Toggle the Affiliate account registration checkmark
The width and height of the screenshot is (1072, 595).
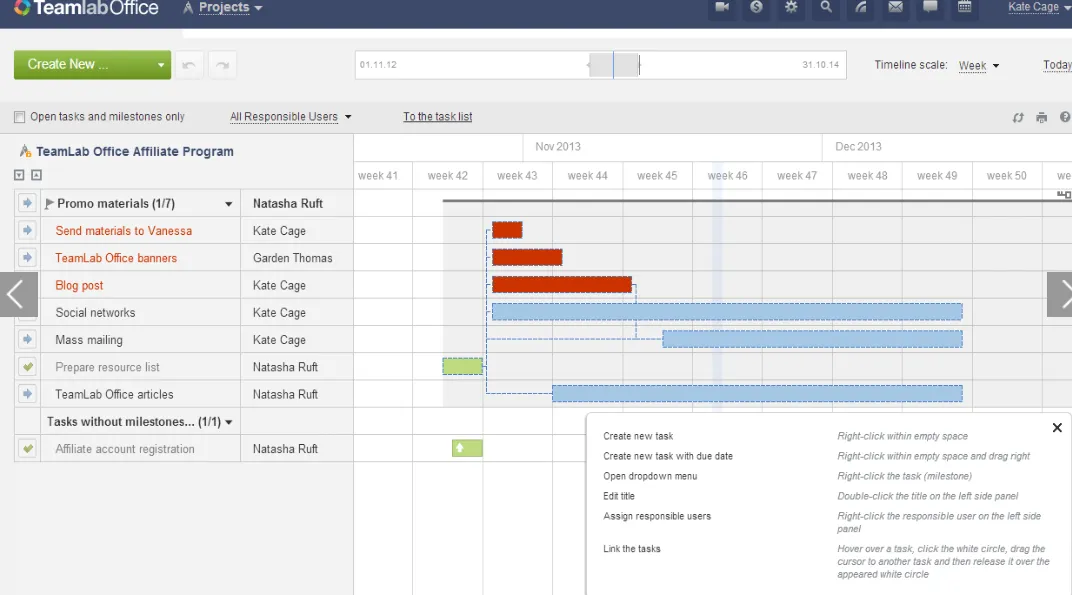[28, 449]
